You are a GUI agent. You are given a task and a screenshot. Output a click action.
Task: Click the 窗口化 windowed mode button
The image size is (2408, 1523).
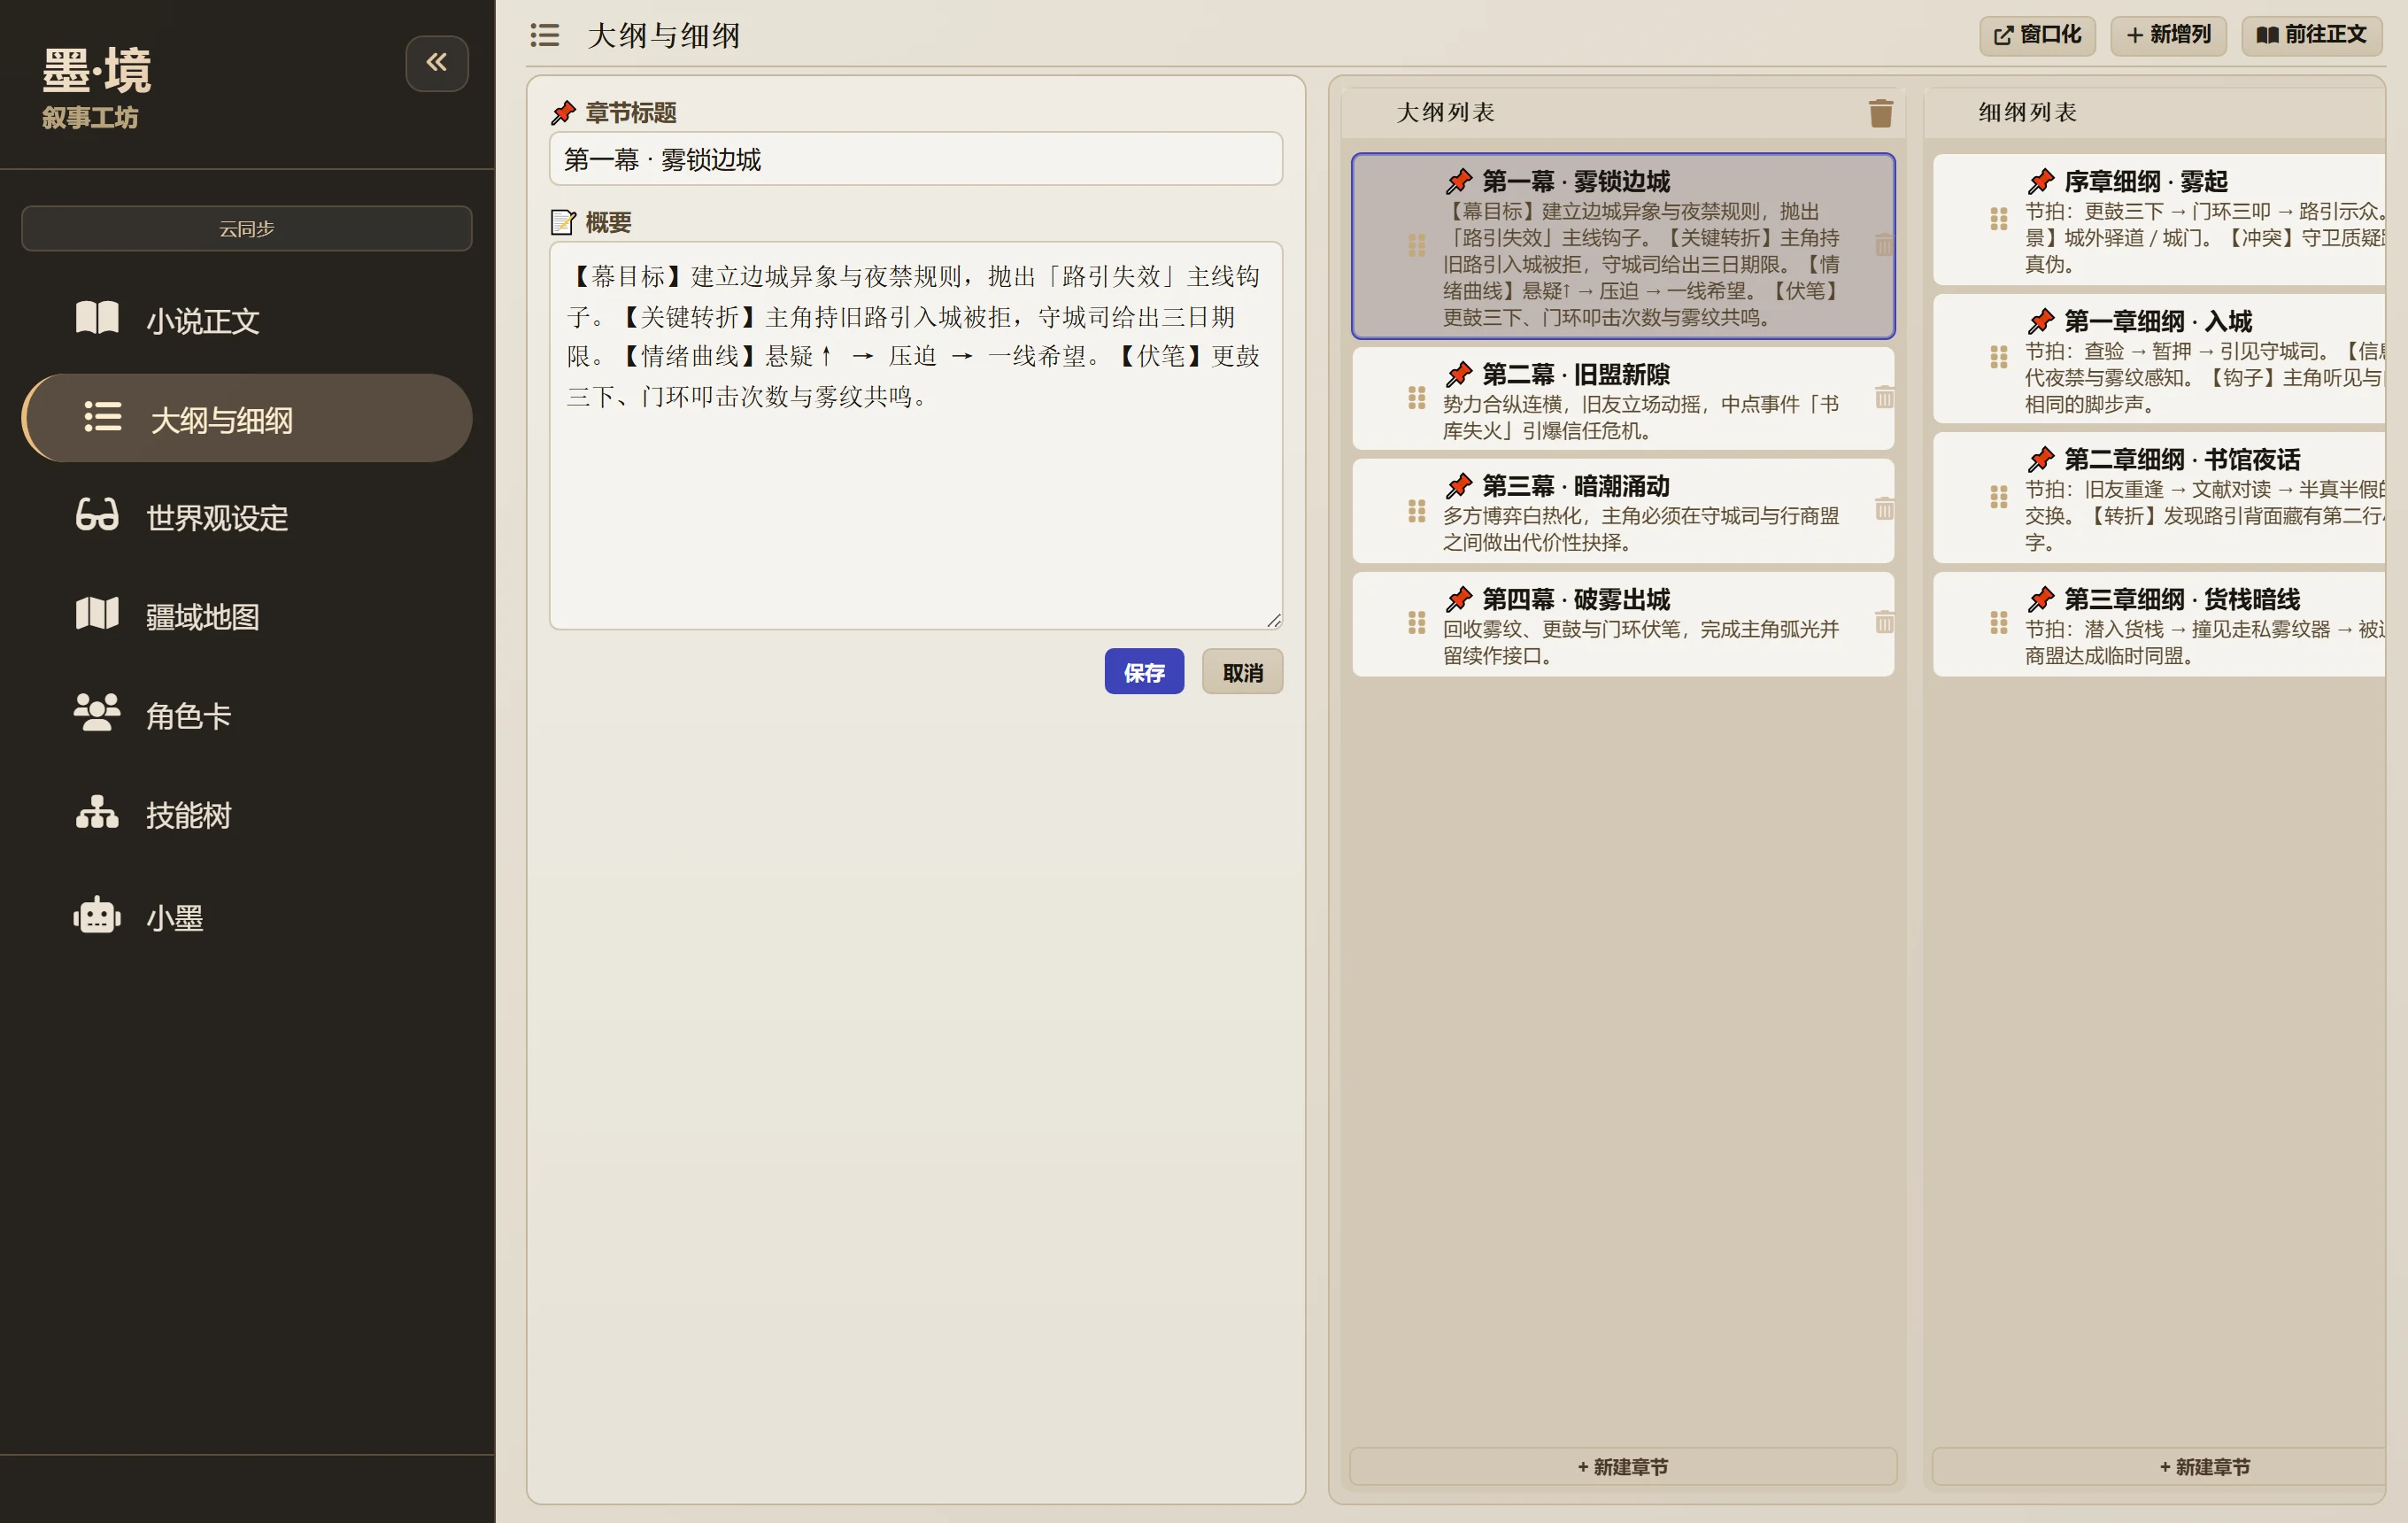(2037, 35)
